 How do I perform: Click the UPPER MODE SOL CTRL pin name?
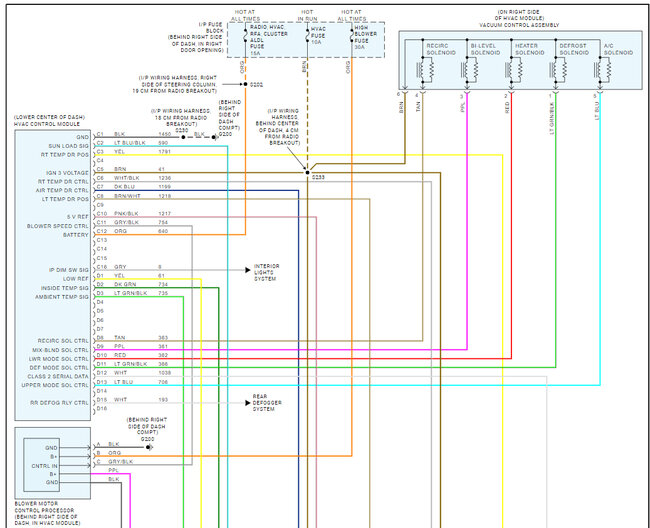click(55, 385)
